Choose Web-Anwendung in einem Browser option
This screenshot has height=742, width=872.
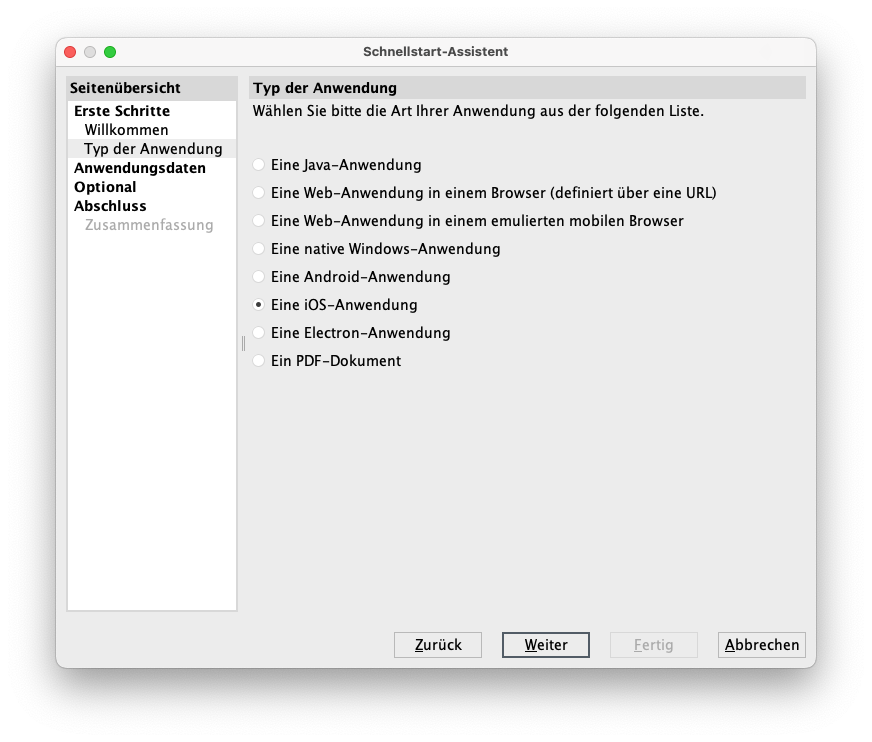(260, 193)
